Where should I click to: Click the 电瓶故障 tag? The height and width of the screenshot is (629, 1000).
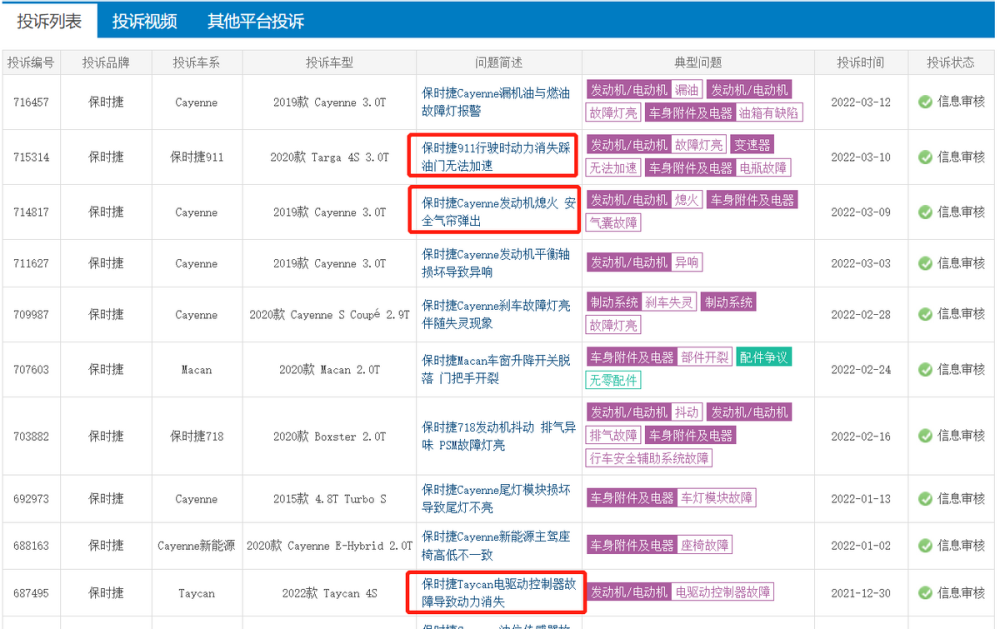pyautogui.click(x=763, y=168)
